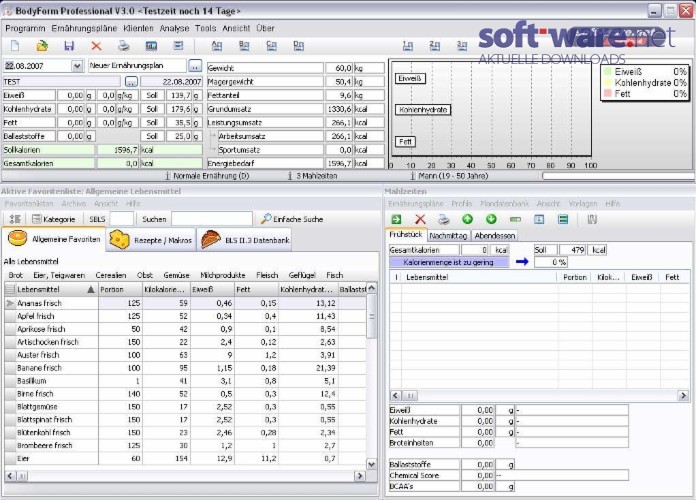Click the Eiweiß green legend swatch
The height and width of the screenshot is (500, 696).
[608, 71]
